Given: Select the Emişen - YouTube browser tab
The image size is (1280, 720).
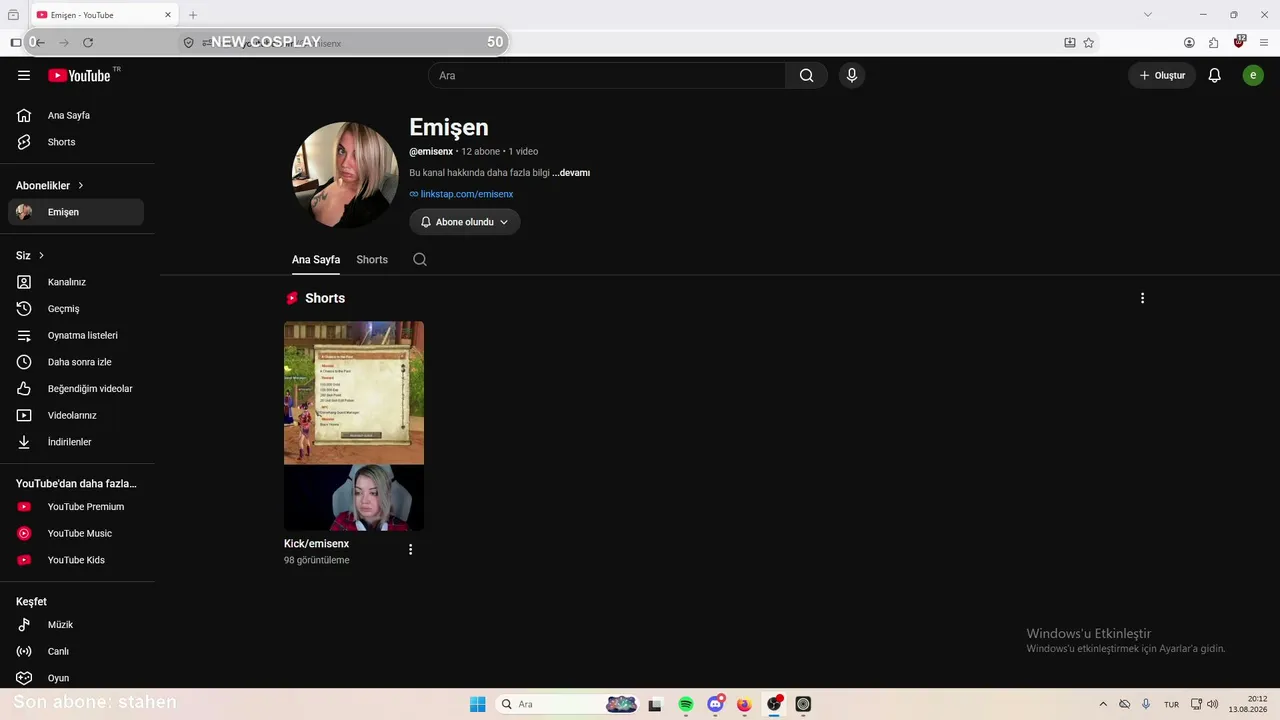Looking at the screenshot, I should coord(101,15).
